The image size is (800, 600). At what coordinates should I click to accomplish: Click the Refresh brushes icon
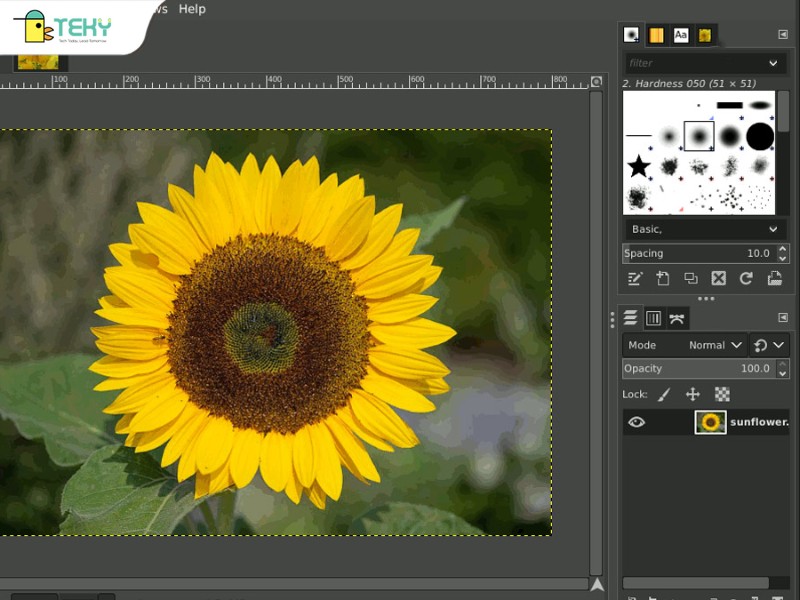746,279
